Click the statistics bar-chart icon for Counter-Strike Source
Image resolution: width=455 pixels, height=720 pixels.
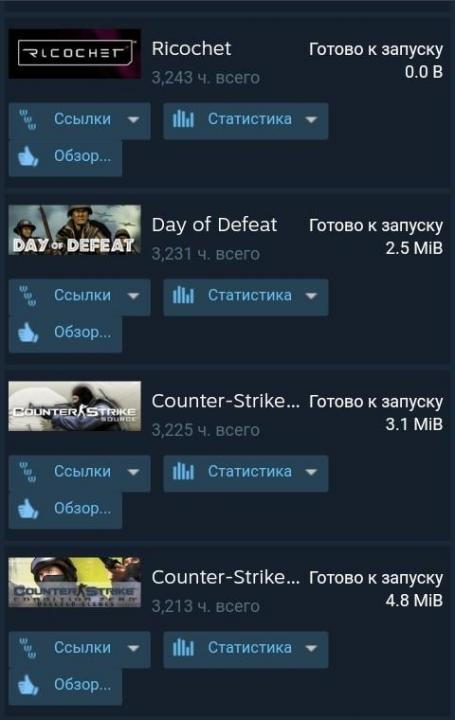[x=183, y=472]
